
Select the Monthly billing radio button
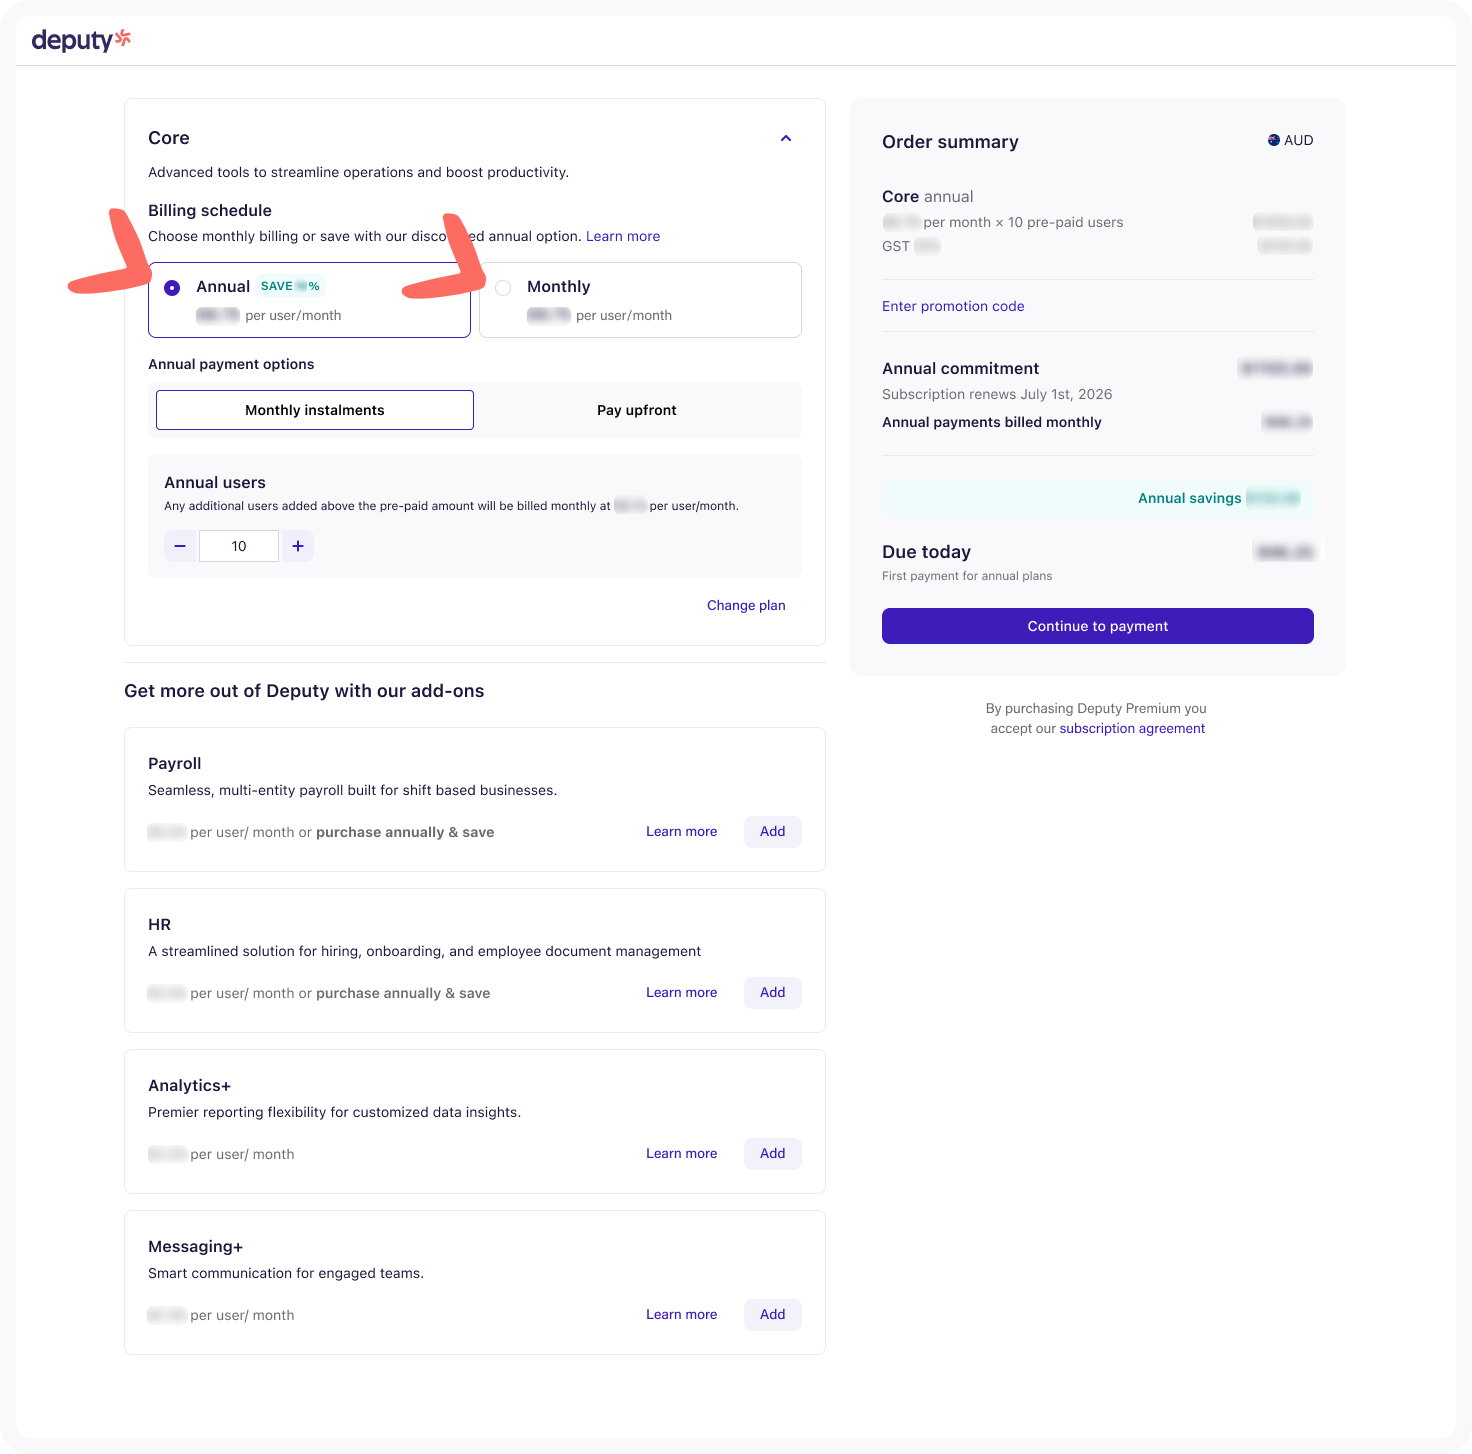tap(503, 288)
